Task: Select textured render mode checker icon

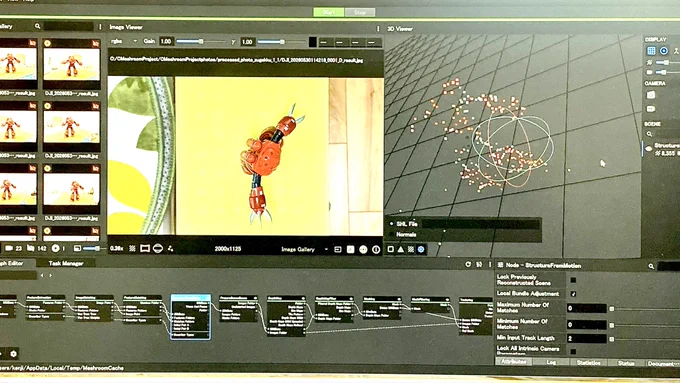Action: click(411, 249)
